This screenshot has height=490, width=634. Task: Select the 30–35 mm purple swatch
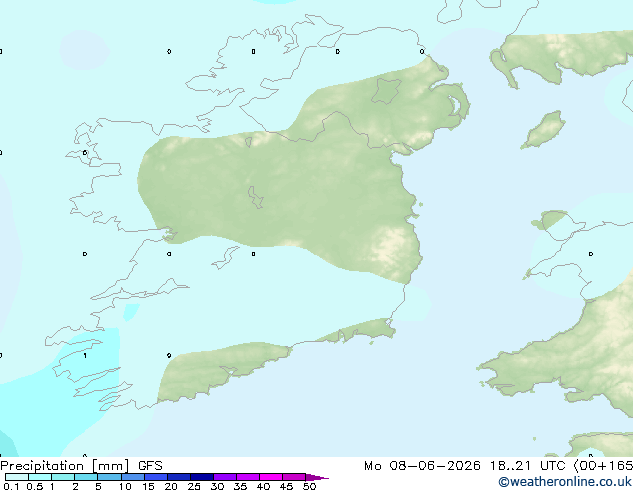pyautogui.click(x=224, y=477)
